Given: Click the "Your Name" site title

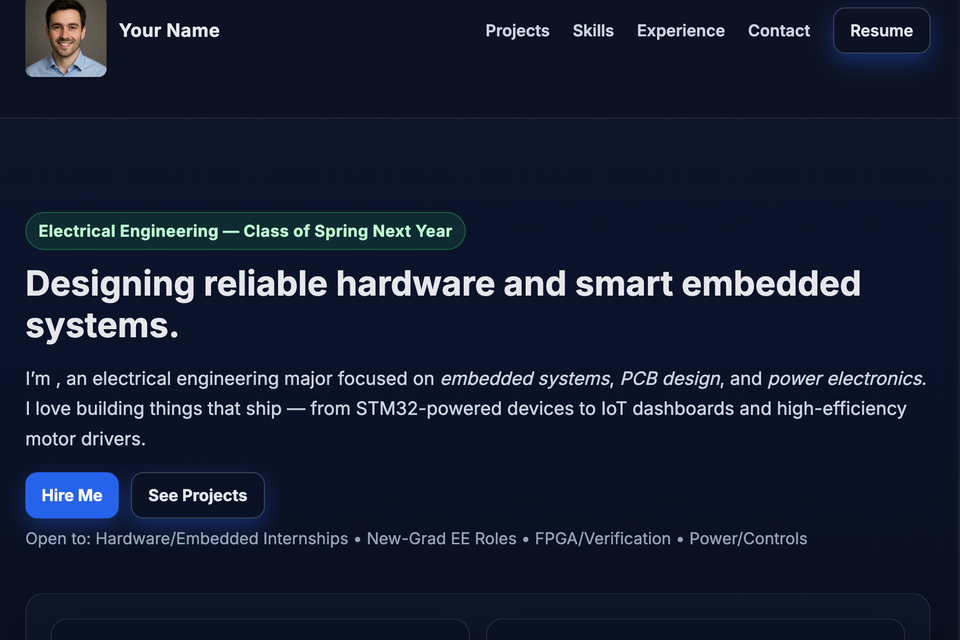Looking at the screenshot, I should (169, 30).
